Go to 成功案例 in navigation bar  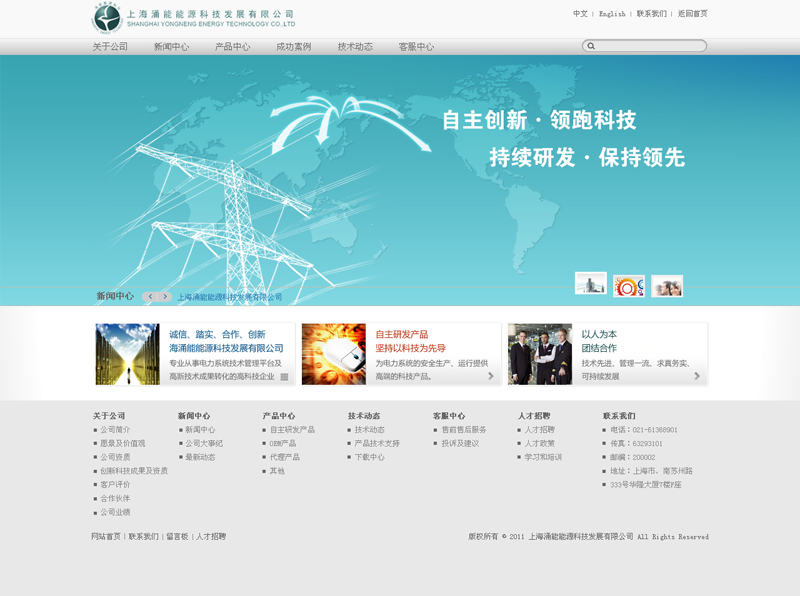(294, 47)
